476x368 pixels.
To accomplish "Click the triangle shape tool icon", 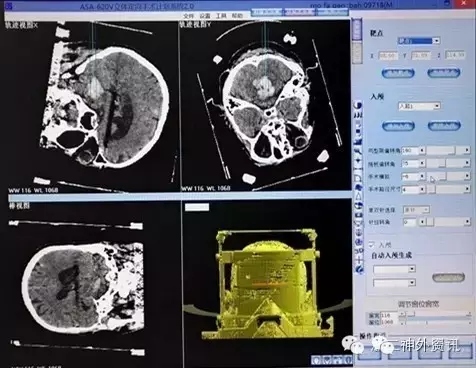I will pyautogui.click(x=358, y=196).
